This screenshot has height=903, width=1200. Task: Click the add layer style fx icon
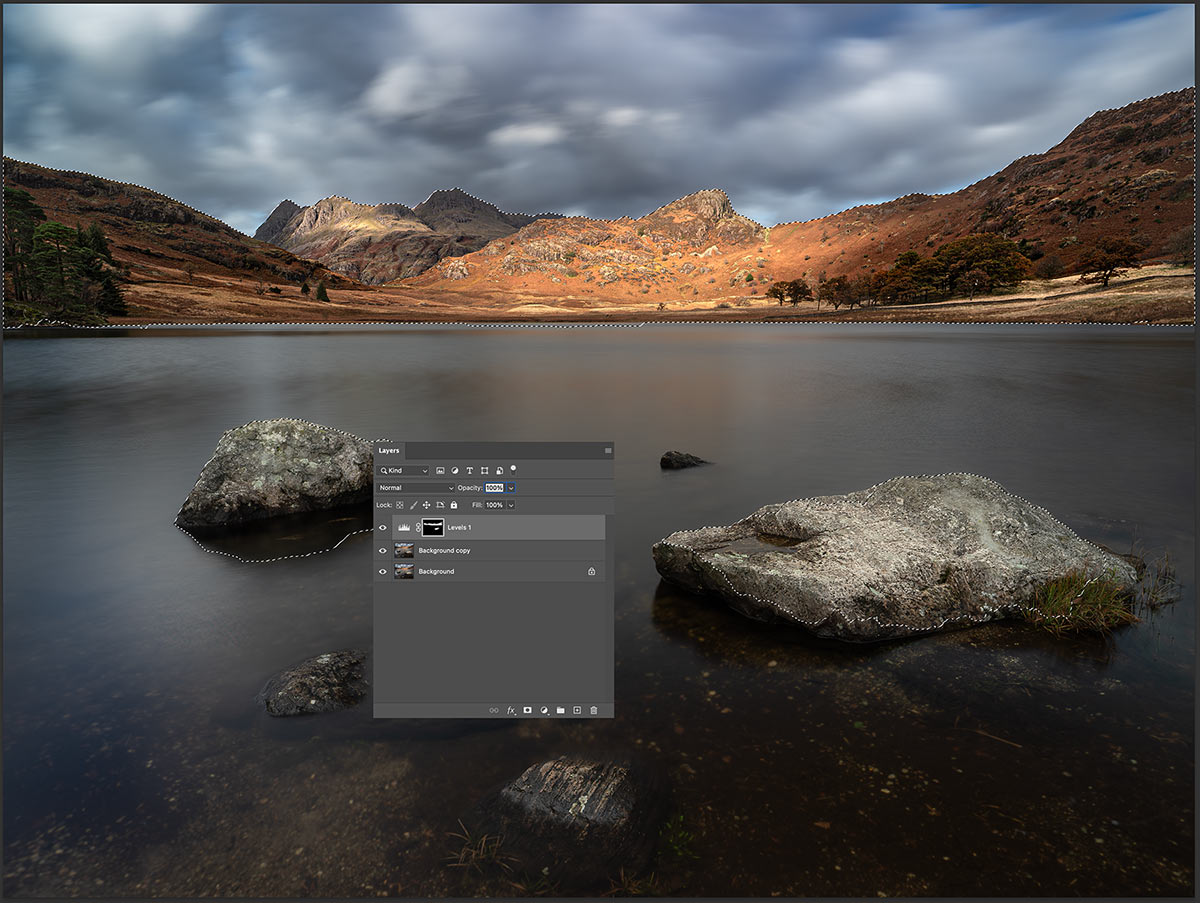coord(511,710)
